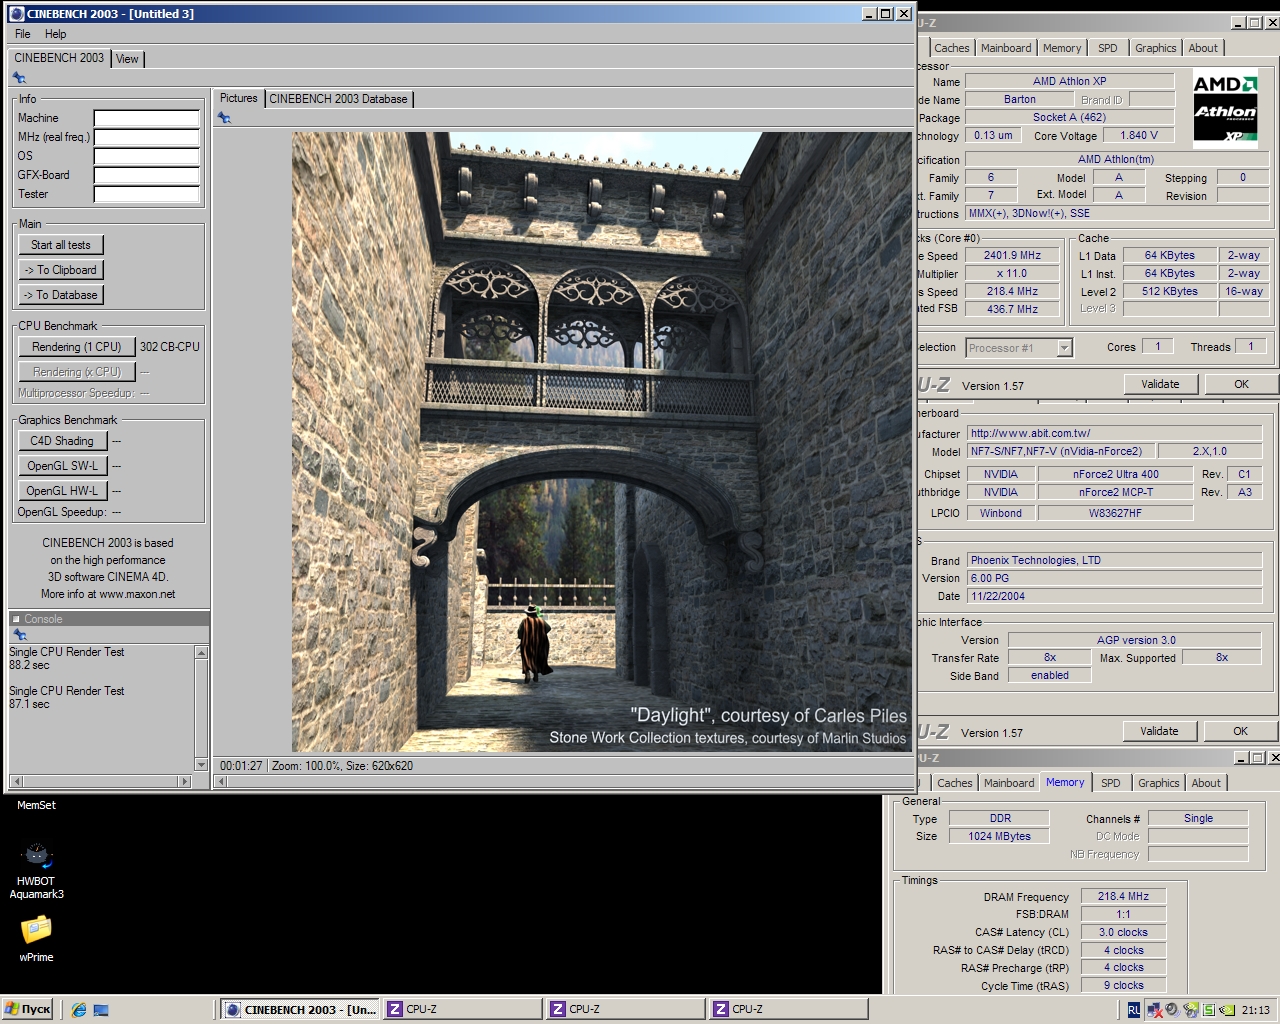Click the 87.1 sec console result

click(x=29, y=704)
